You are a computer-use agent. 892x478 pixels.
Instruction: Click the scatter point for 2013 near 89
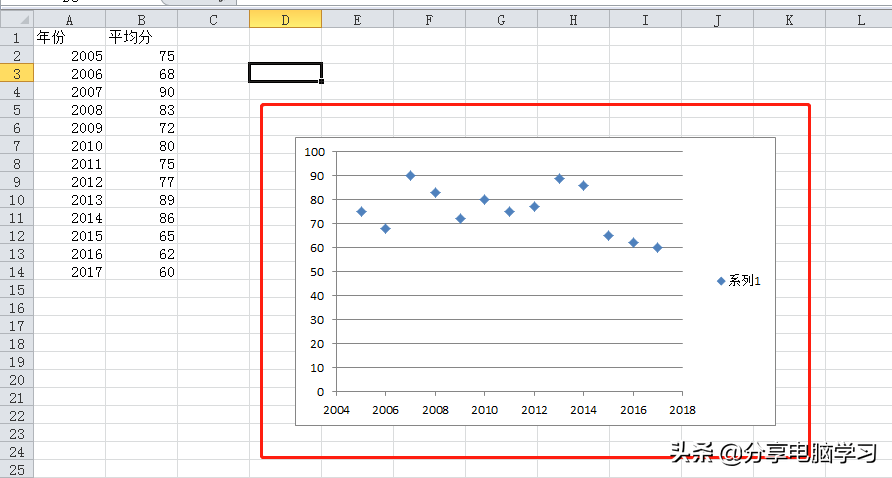559,179
